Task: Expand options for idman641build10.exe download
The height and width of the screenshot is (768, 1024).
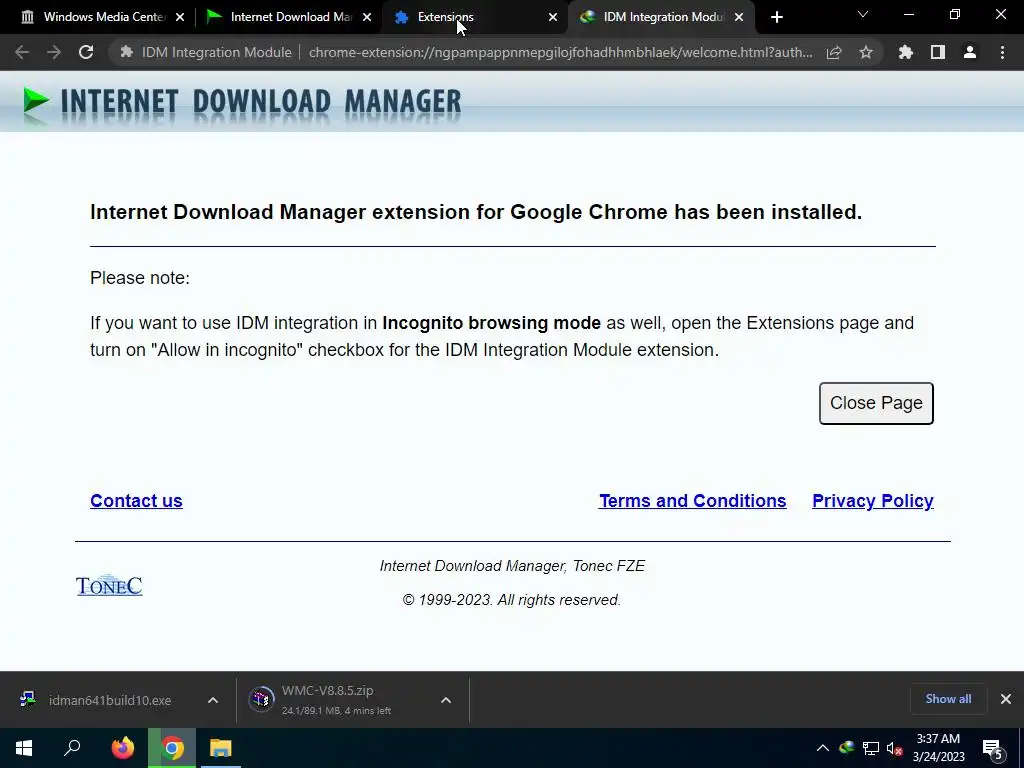Action: (213, 700)
